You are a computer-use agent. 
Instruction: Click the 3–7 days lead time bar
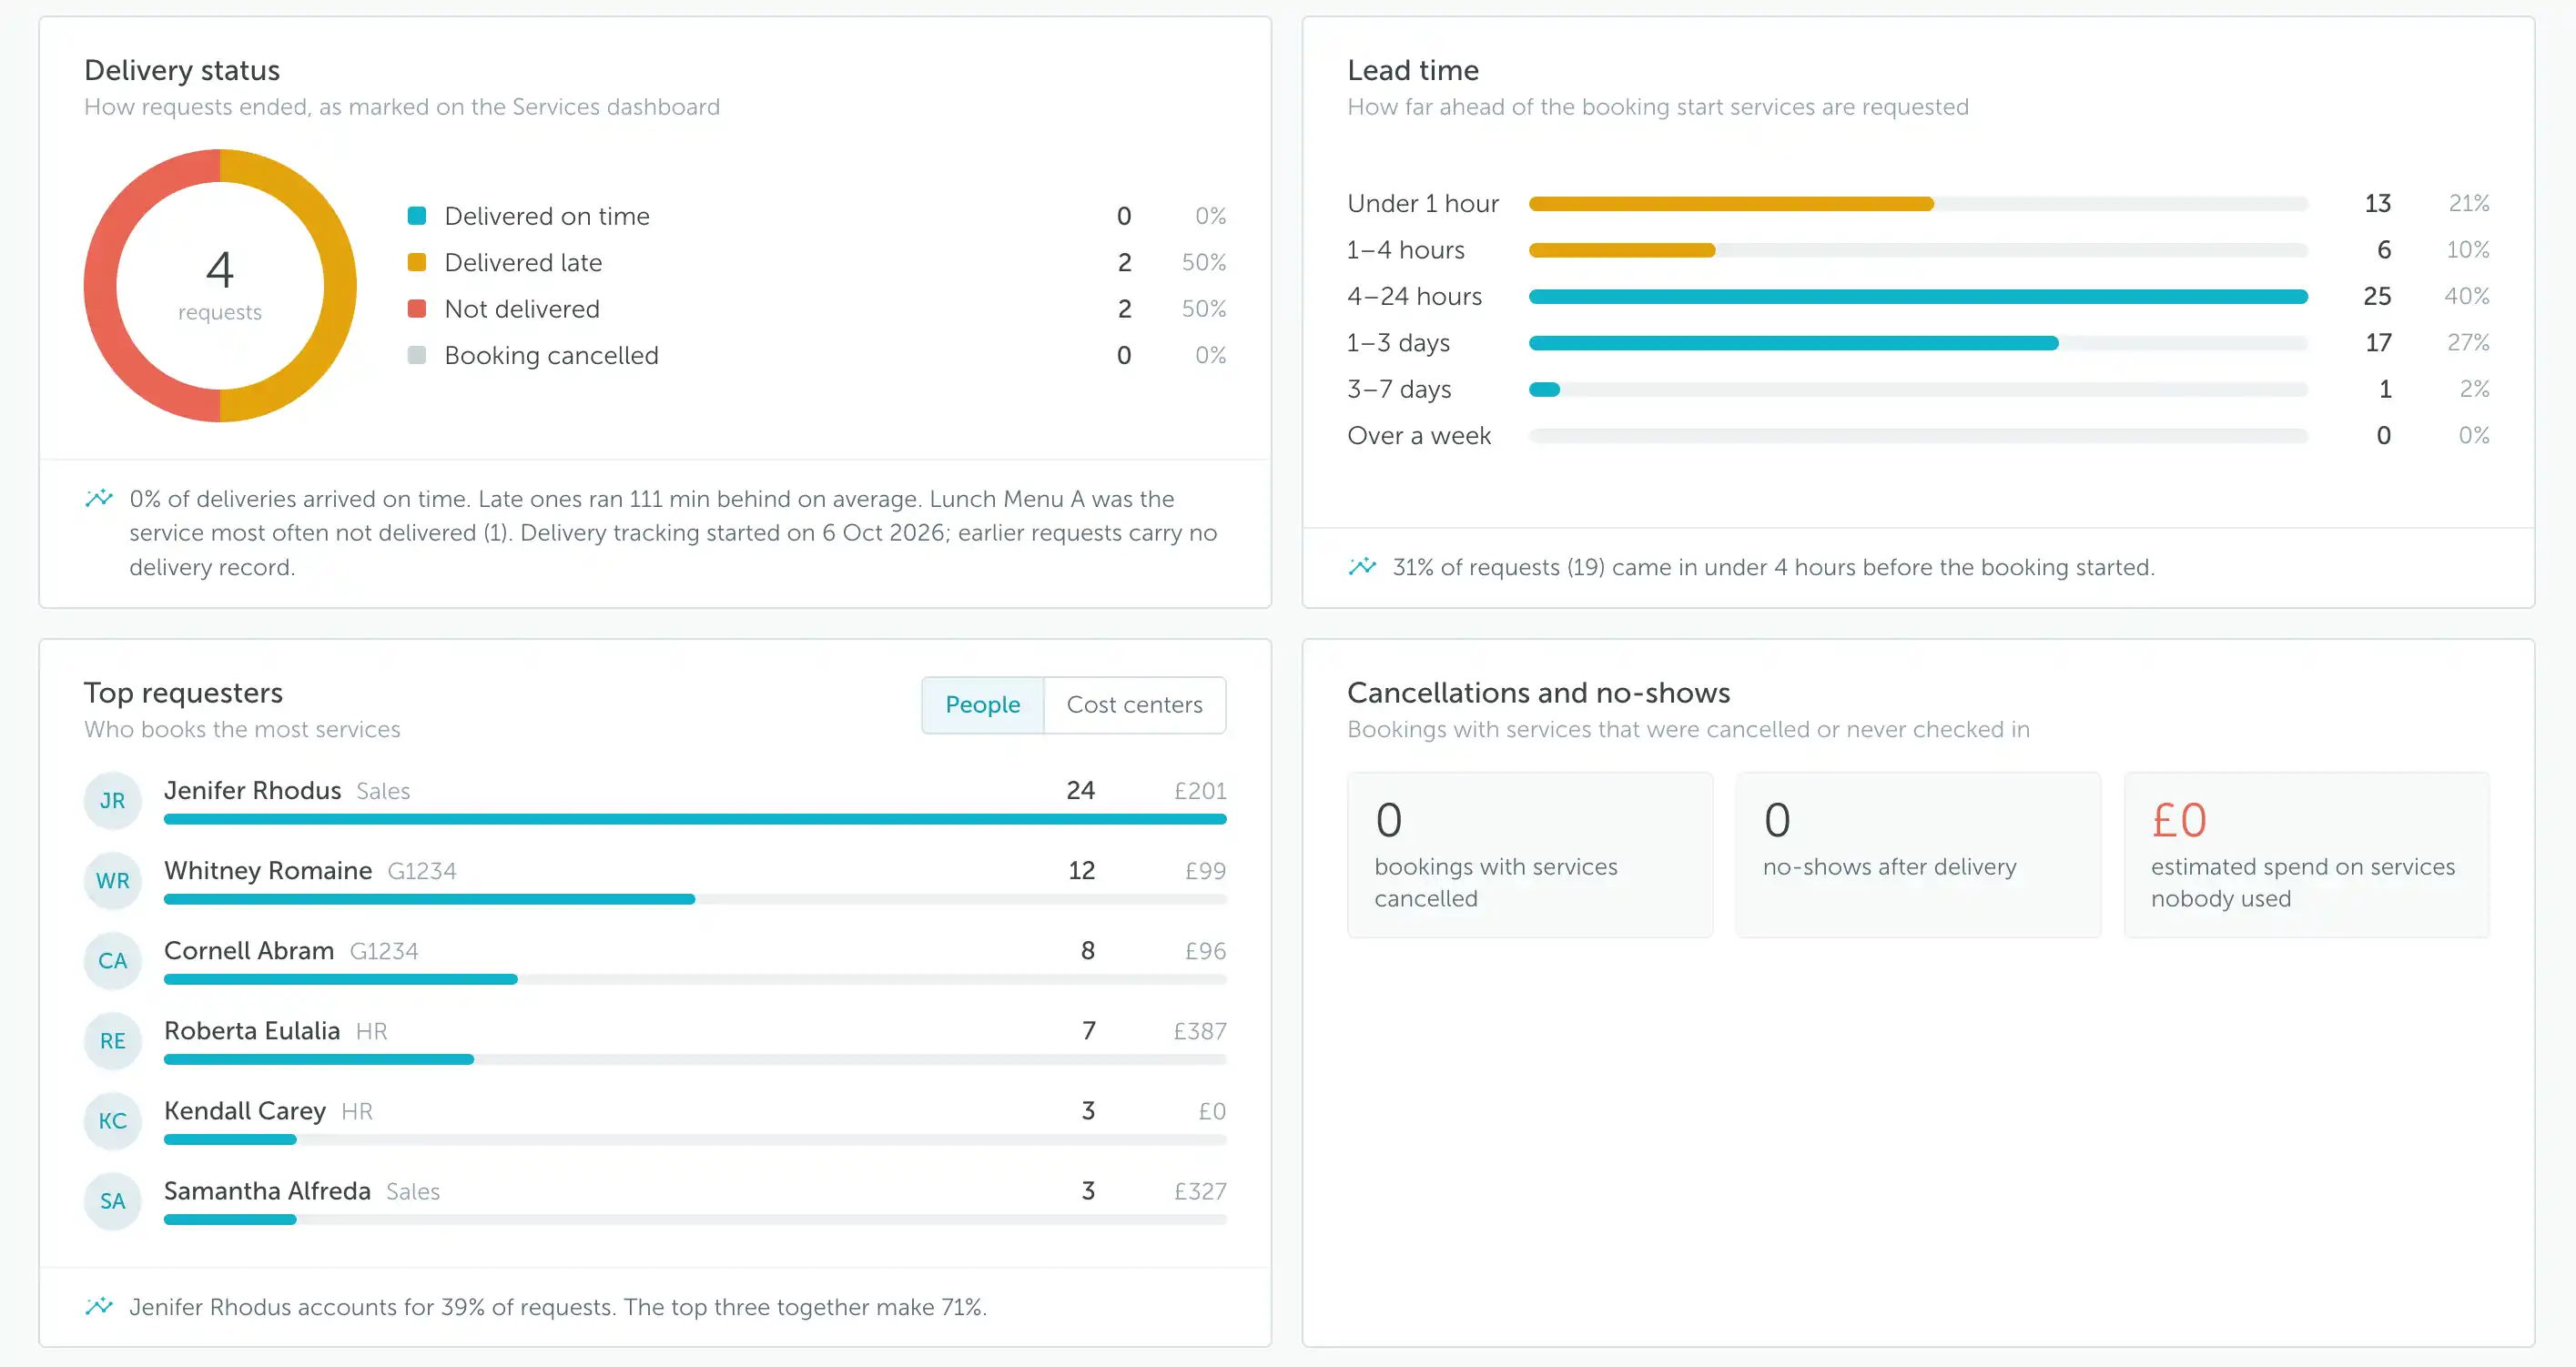pos(1918,390)
